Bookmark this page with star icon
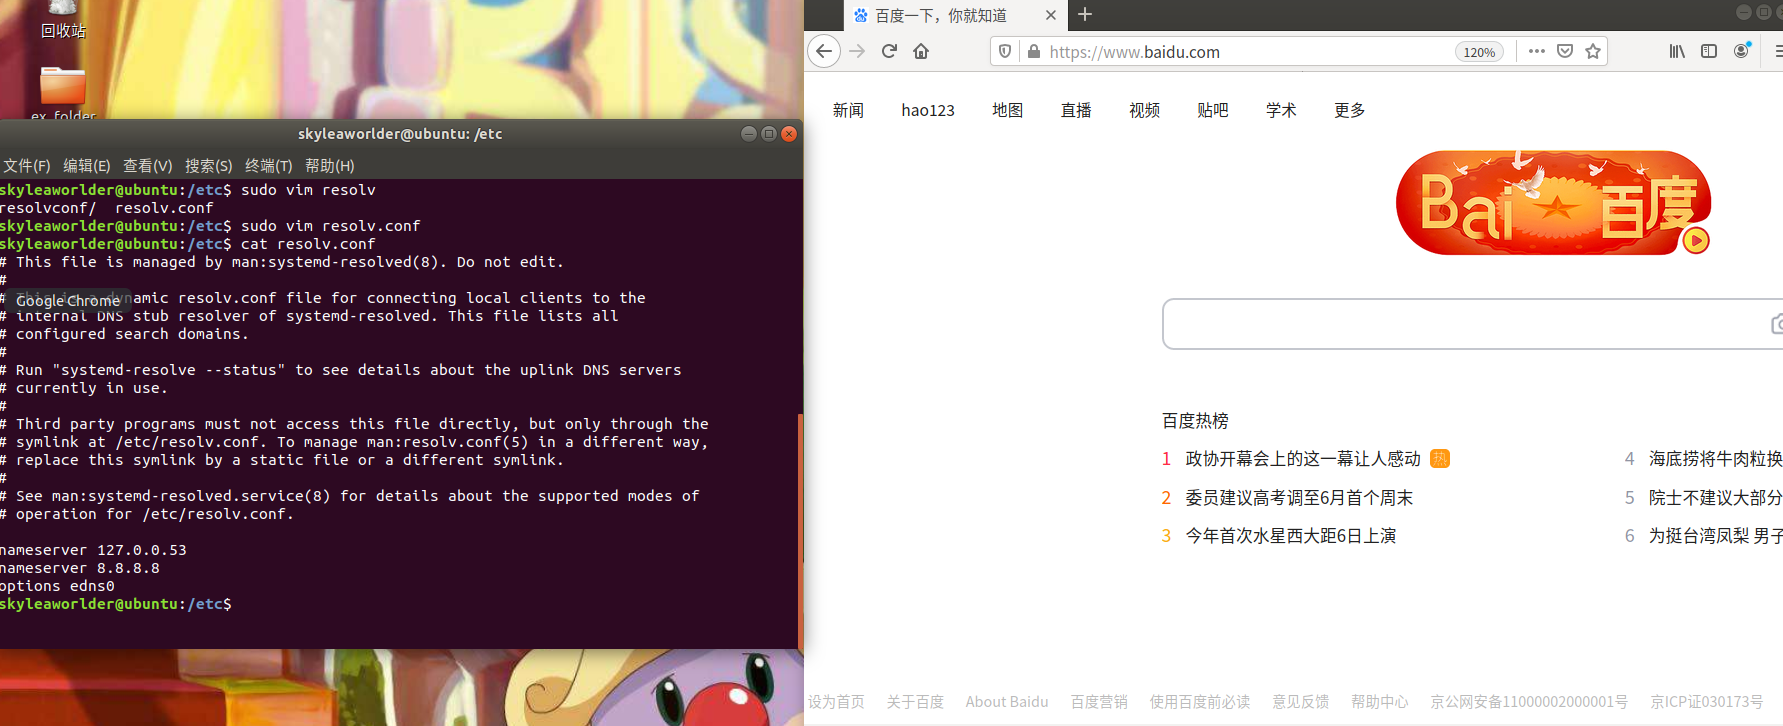 (1593, 51)
